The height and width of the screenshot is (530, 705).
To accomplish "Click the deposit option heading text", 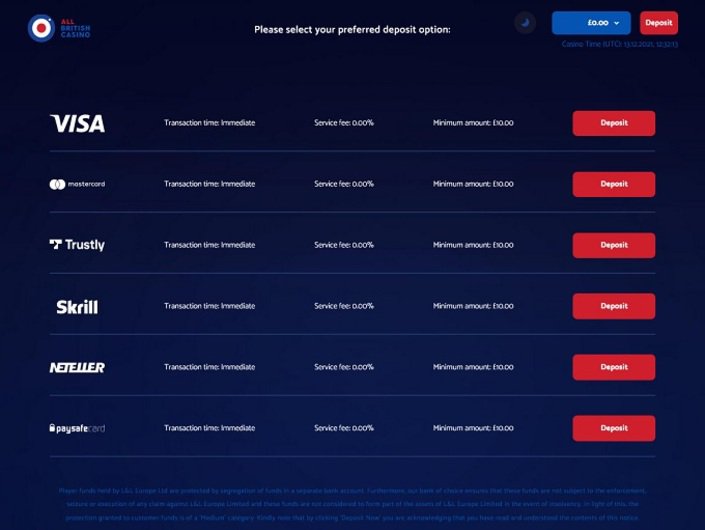I will click(x=352, y=29).
